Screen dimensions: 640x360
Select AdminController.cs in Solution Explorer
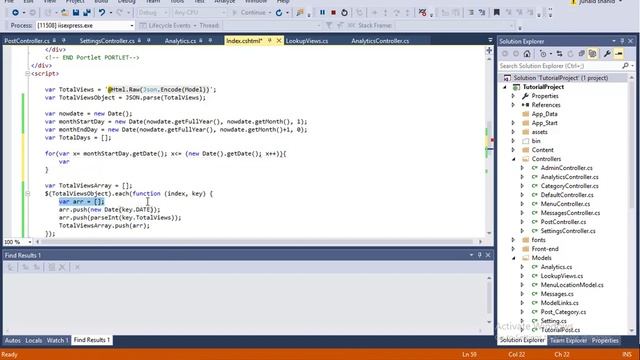click(566, 168)
